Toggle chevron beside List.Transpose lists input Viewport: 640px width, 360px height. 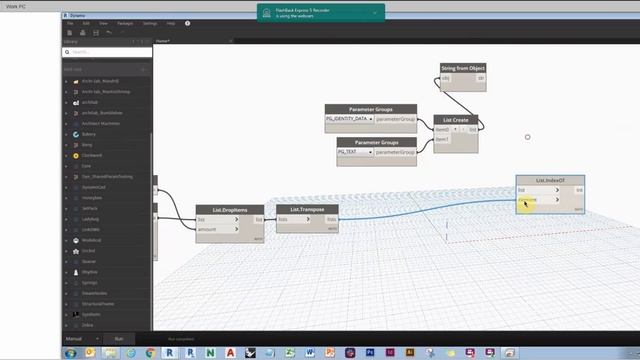308,219
